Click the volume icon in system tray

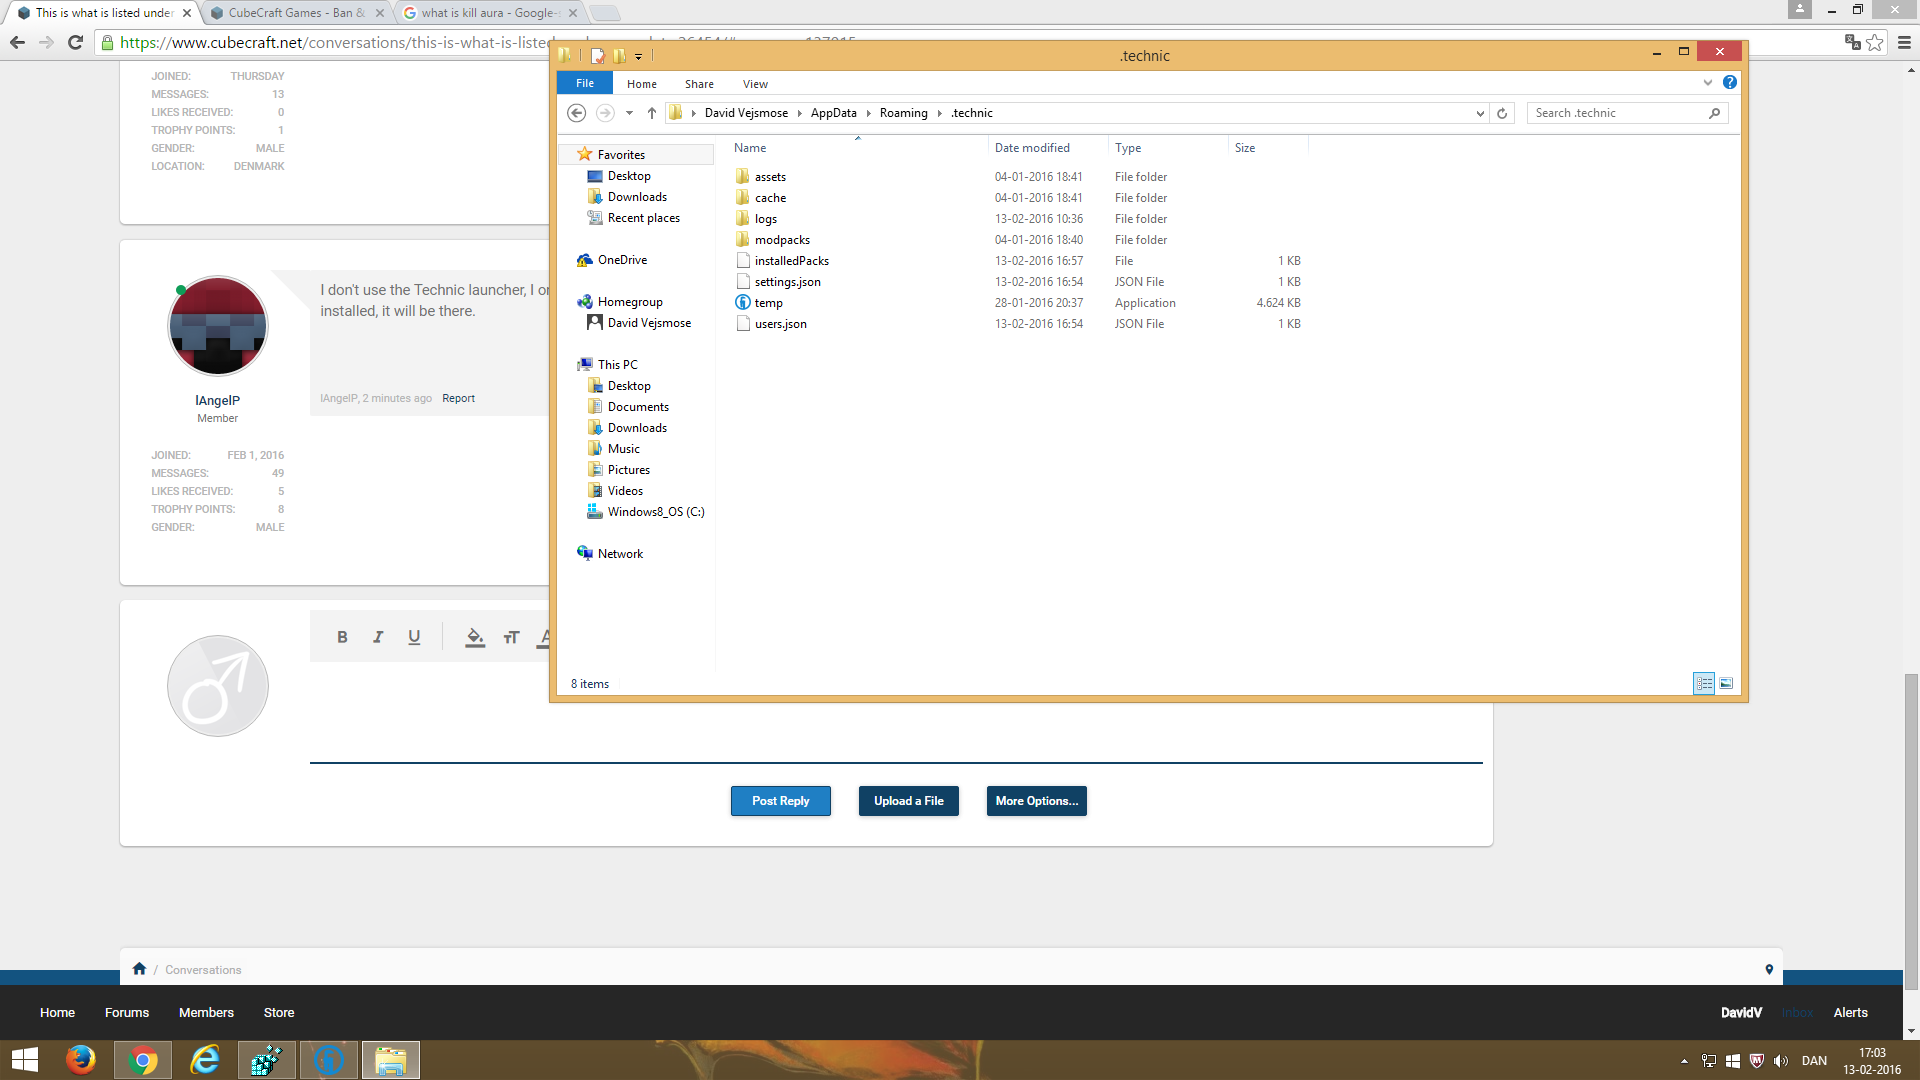point(1781,1061)
